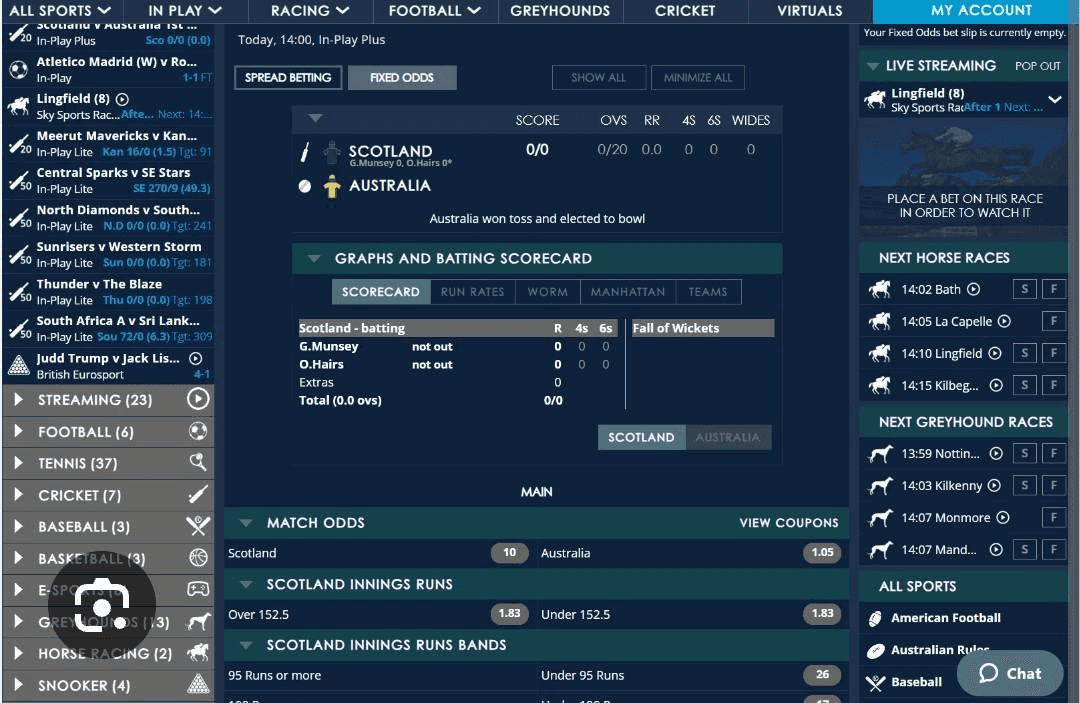The image size is (1080, 703).
Task: Open the ALL SPORTS dropdown menu
Action: tap(55, 10)
